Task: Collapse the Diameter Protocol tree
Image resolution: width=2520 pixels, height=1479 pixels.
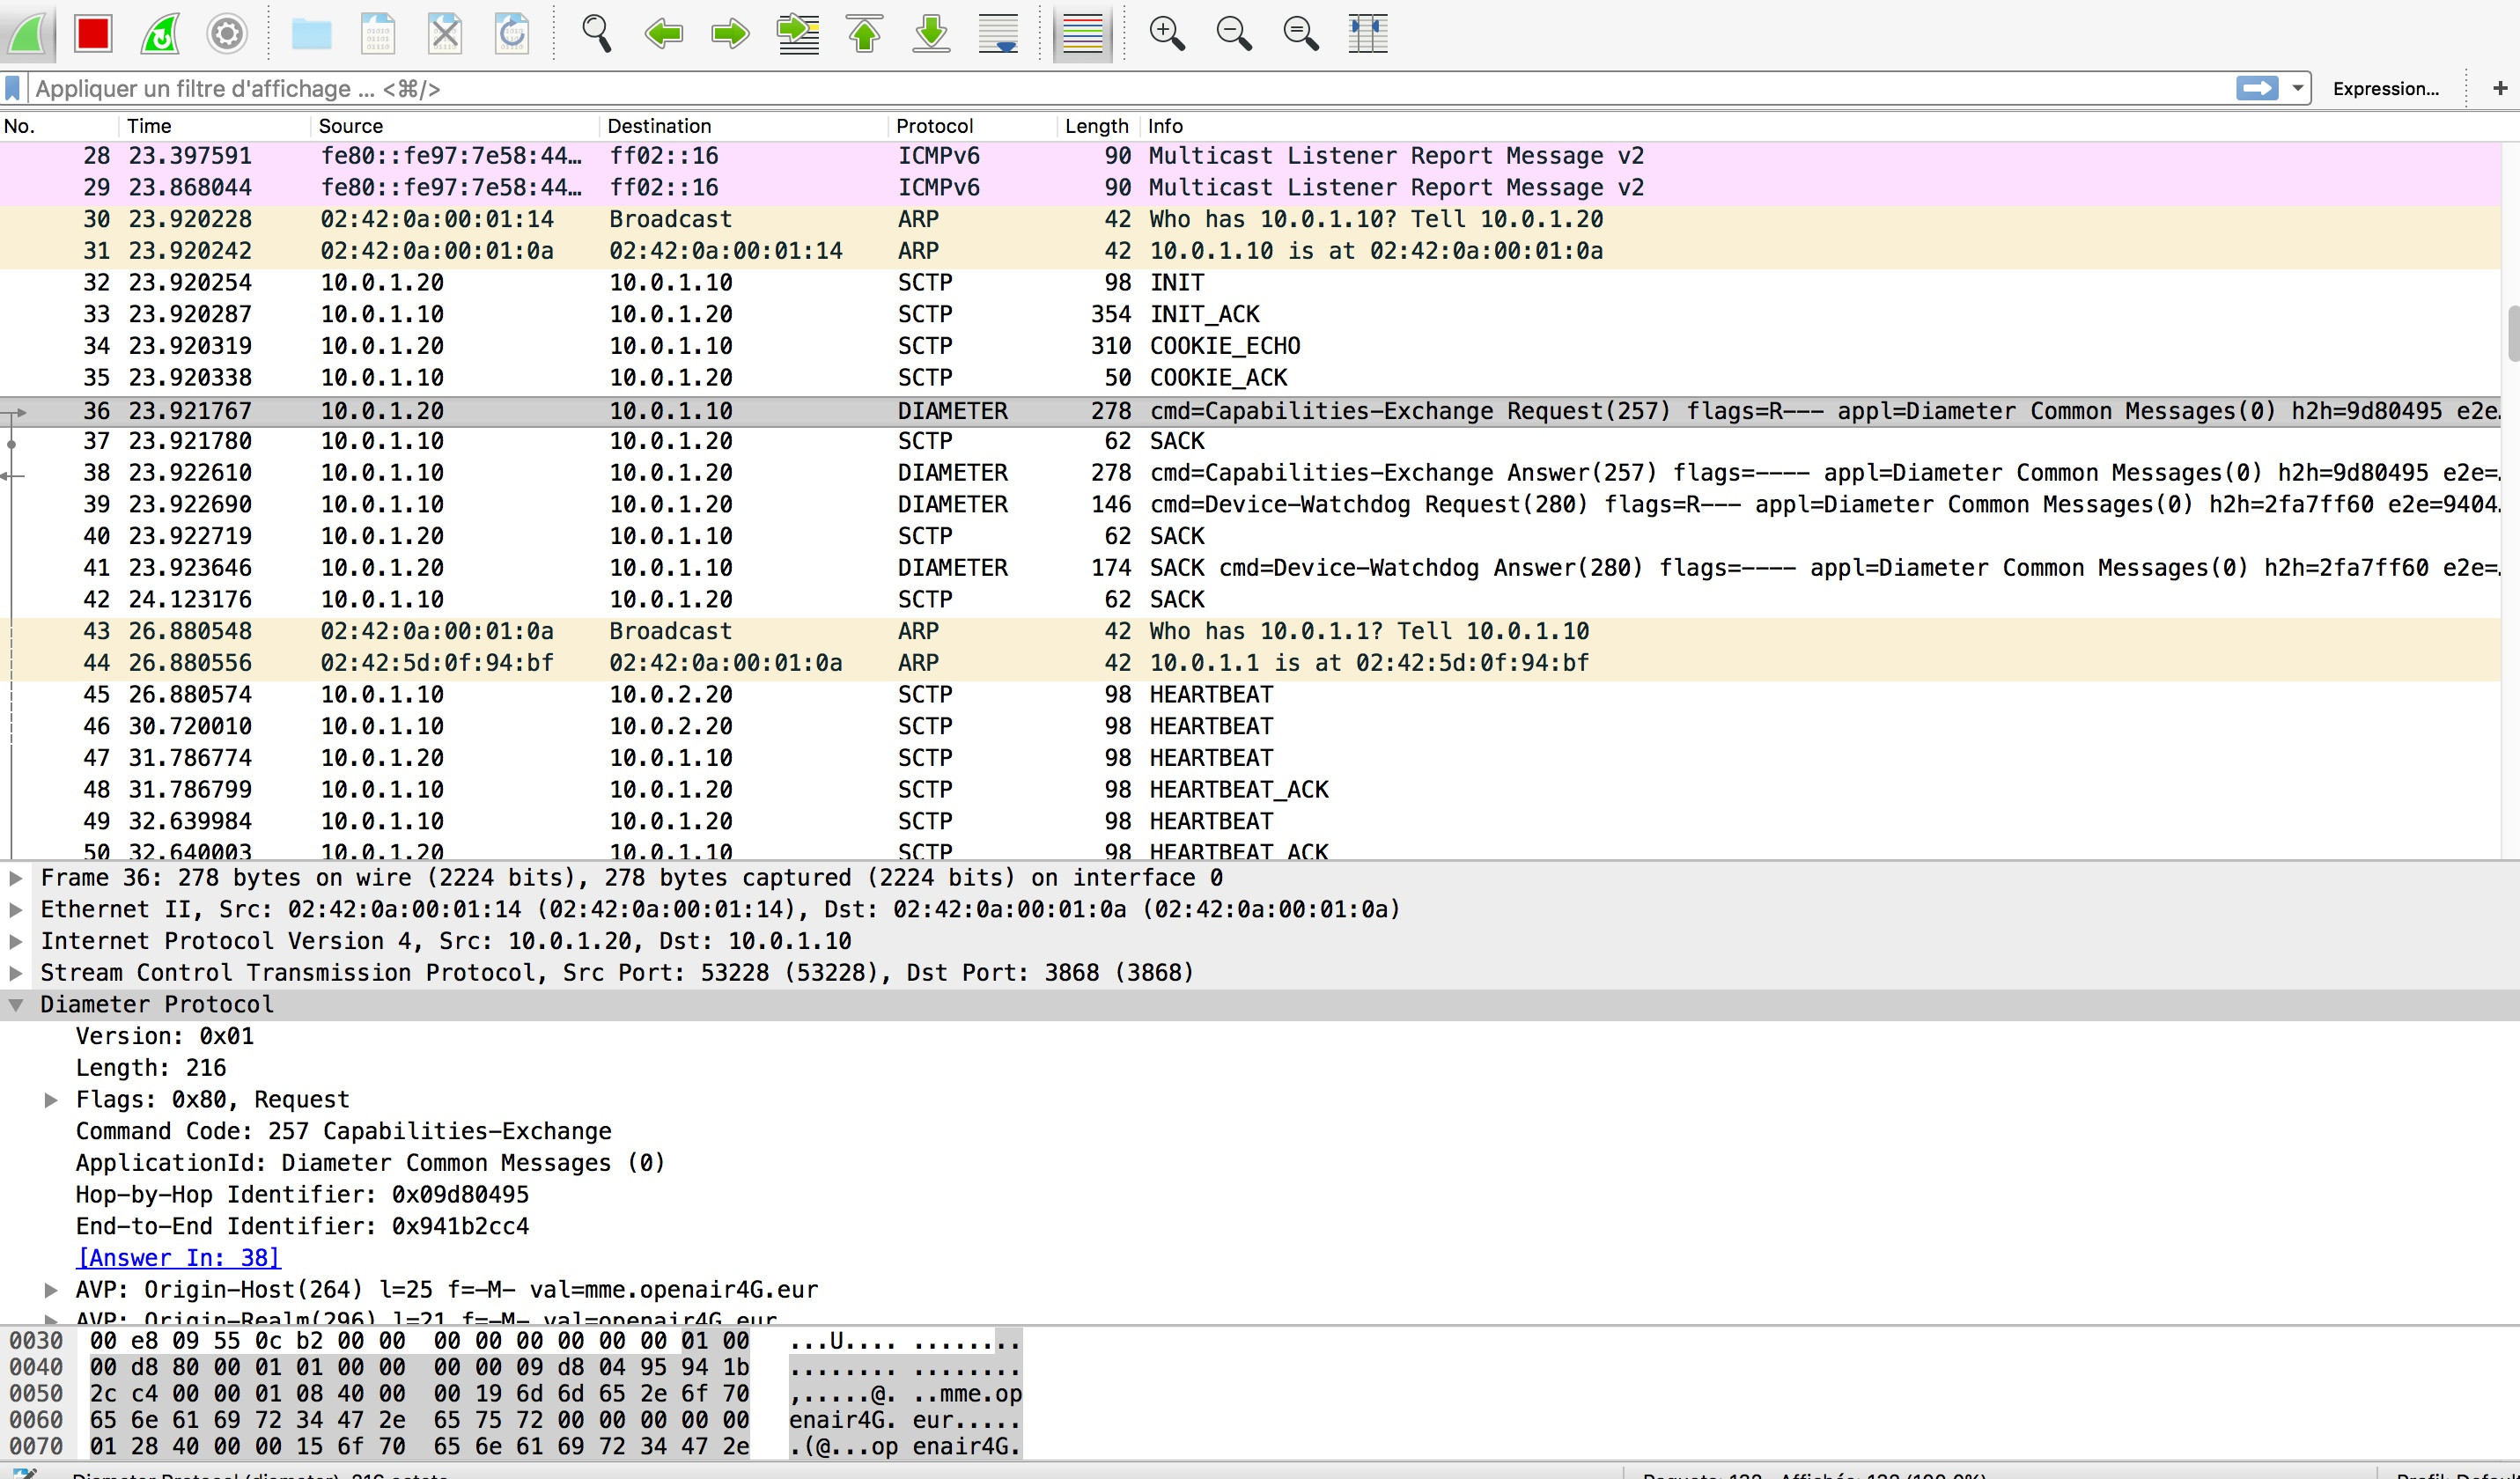Action: click(x=16, y=1005)
